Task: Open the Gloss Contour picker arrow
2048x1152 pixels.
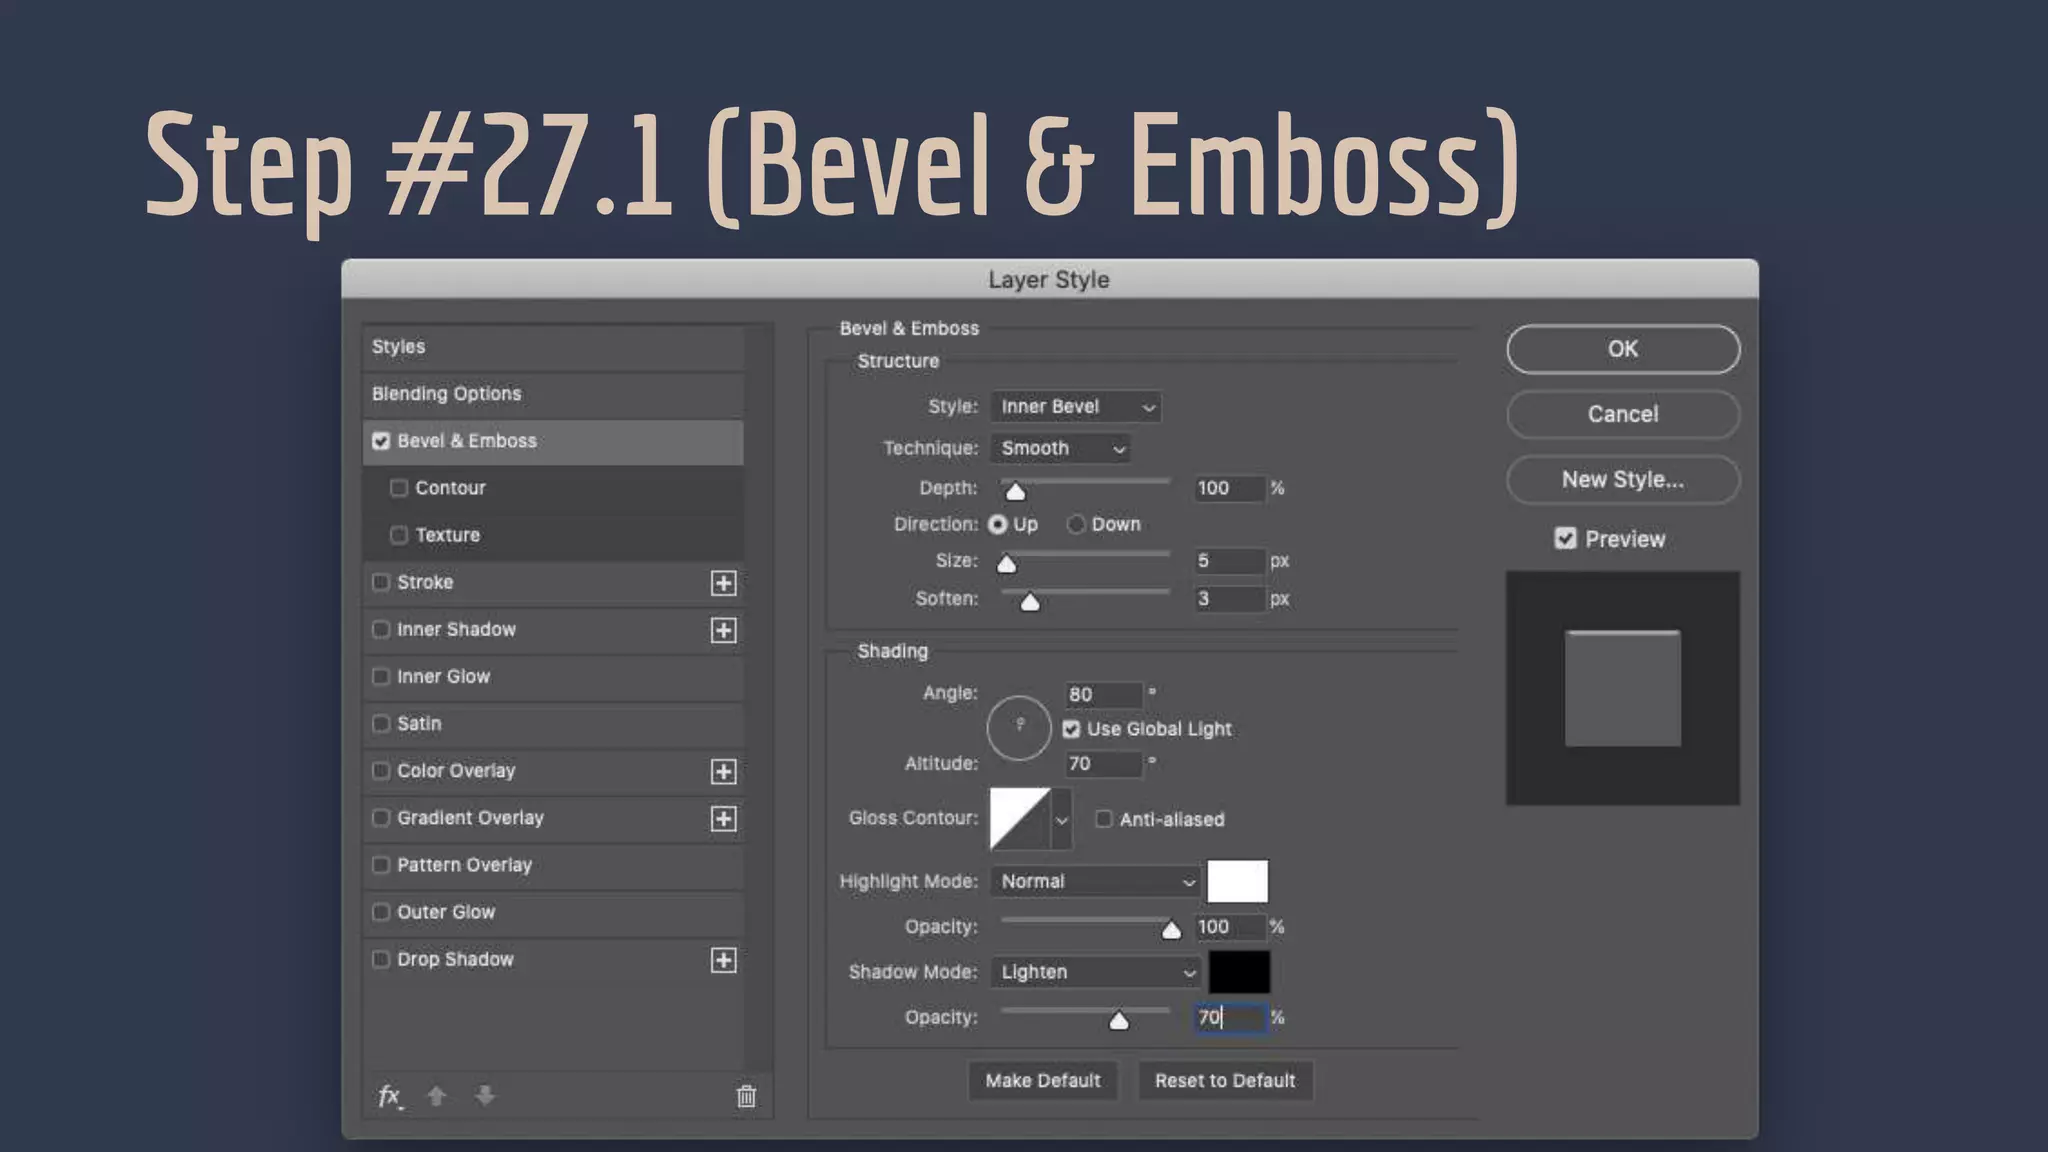Action: click(x=1062, y=819)
